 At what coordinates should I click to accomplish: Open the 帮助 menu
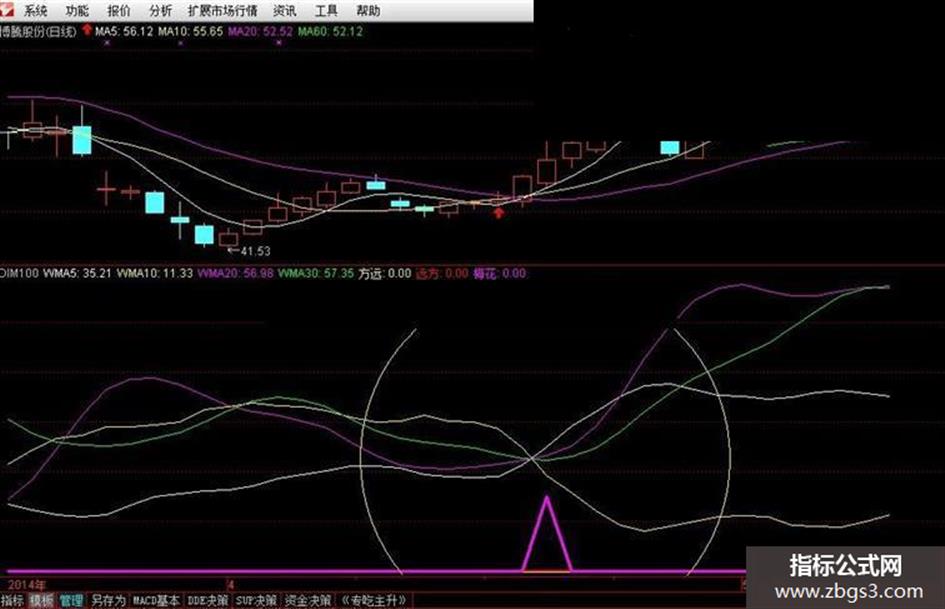tap(368, 10)
